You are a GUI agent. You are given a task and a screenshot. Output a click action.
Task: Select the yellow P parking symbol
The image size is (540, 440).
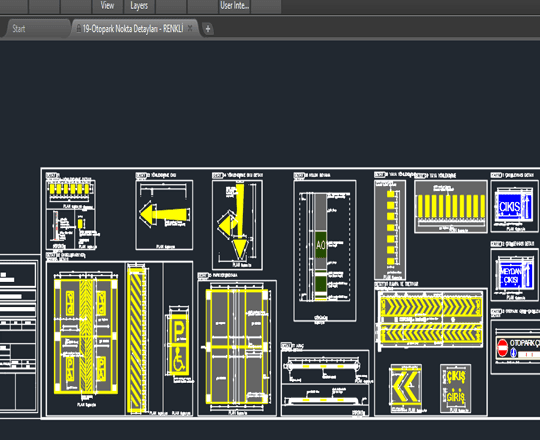179,331
